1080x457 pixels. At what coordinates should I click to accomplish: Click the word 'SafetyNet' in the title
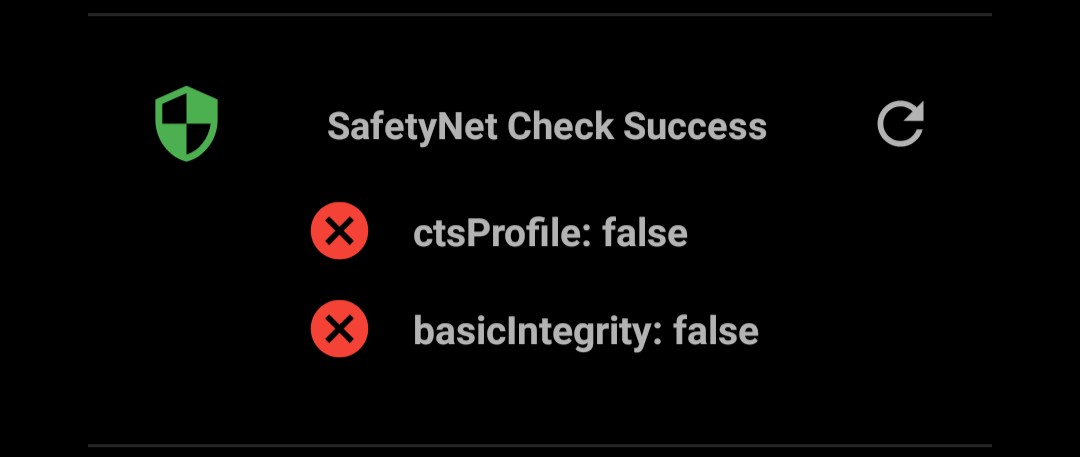(x=413, y=127)
